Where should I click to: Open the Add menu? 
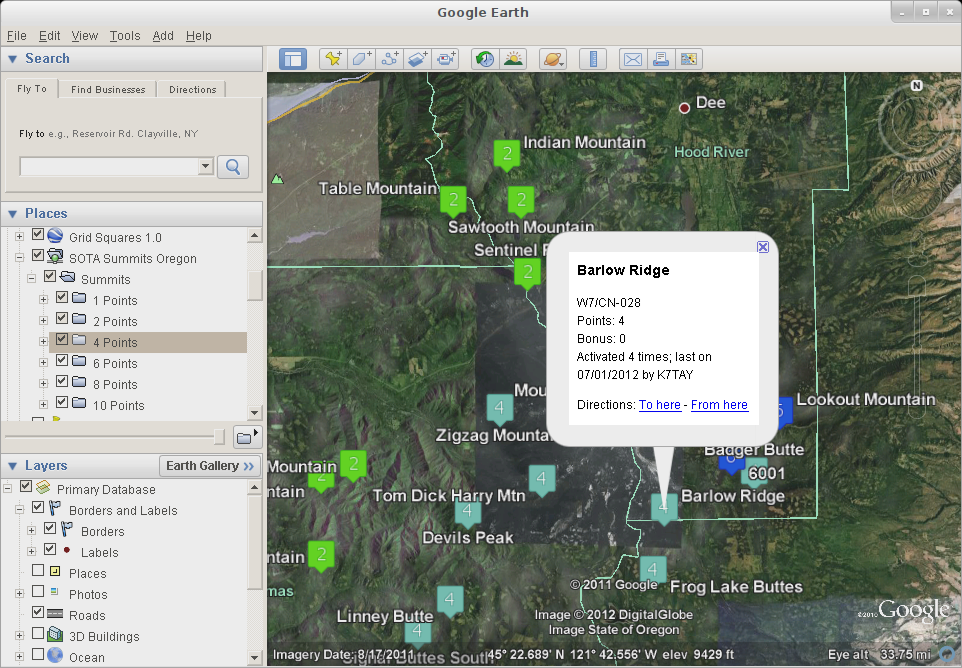pos(163,36)
